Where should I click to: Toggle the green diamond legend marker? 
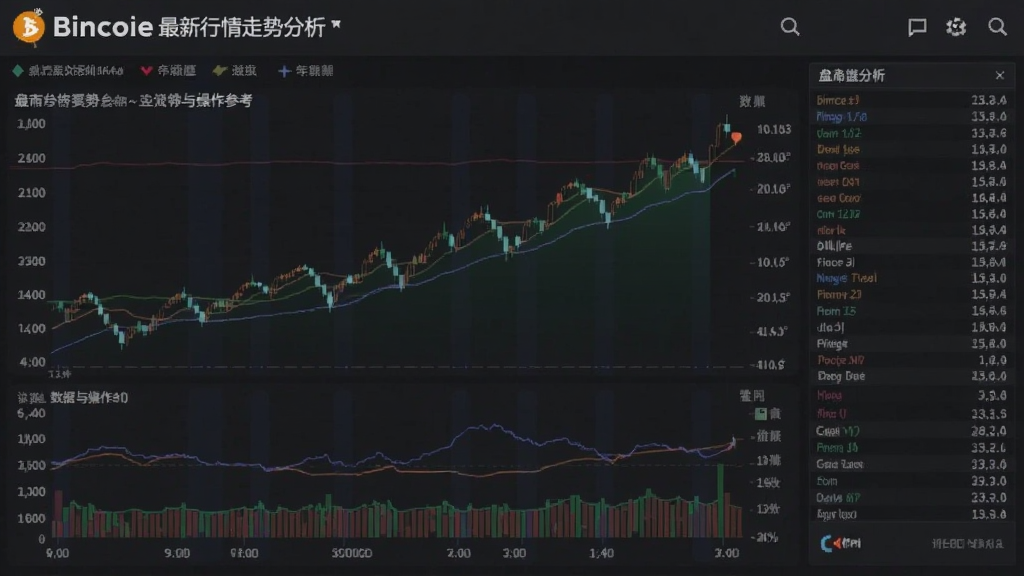[18, 71]
